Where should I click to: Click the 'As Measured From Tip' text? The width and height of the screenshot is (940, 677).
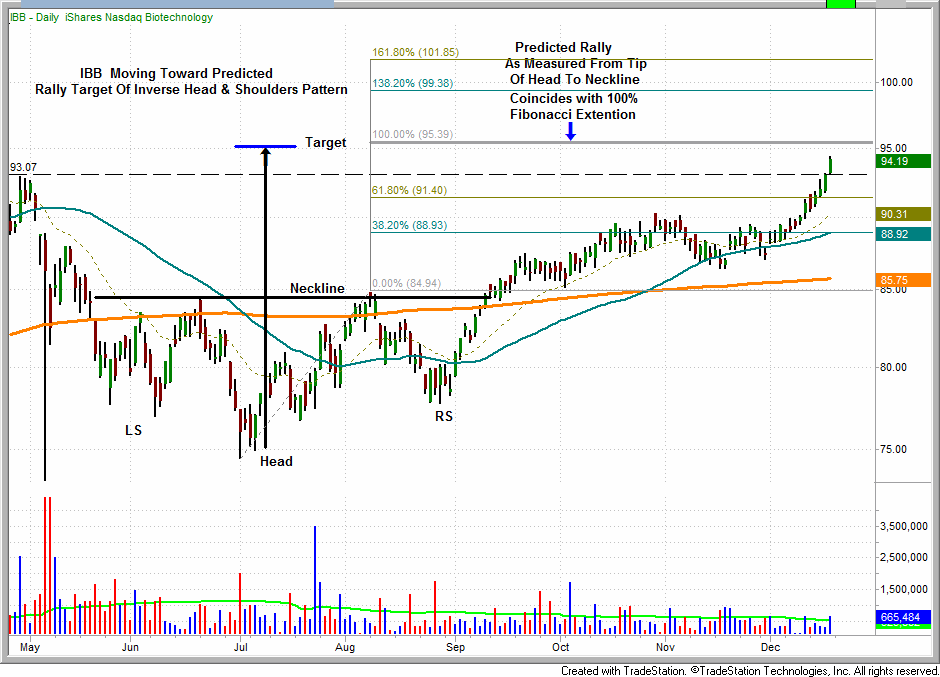coord(576,64)
